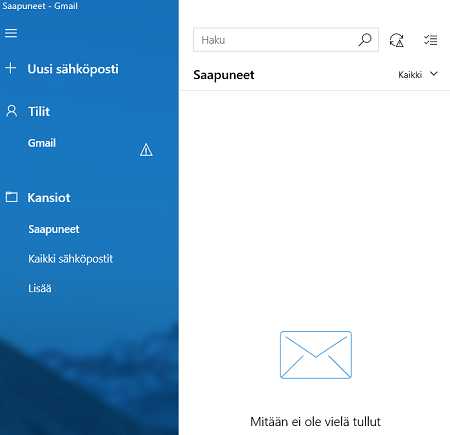Open the Kaikki sähköpostit folder
450x435 pixels.
[70, 259]
